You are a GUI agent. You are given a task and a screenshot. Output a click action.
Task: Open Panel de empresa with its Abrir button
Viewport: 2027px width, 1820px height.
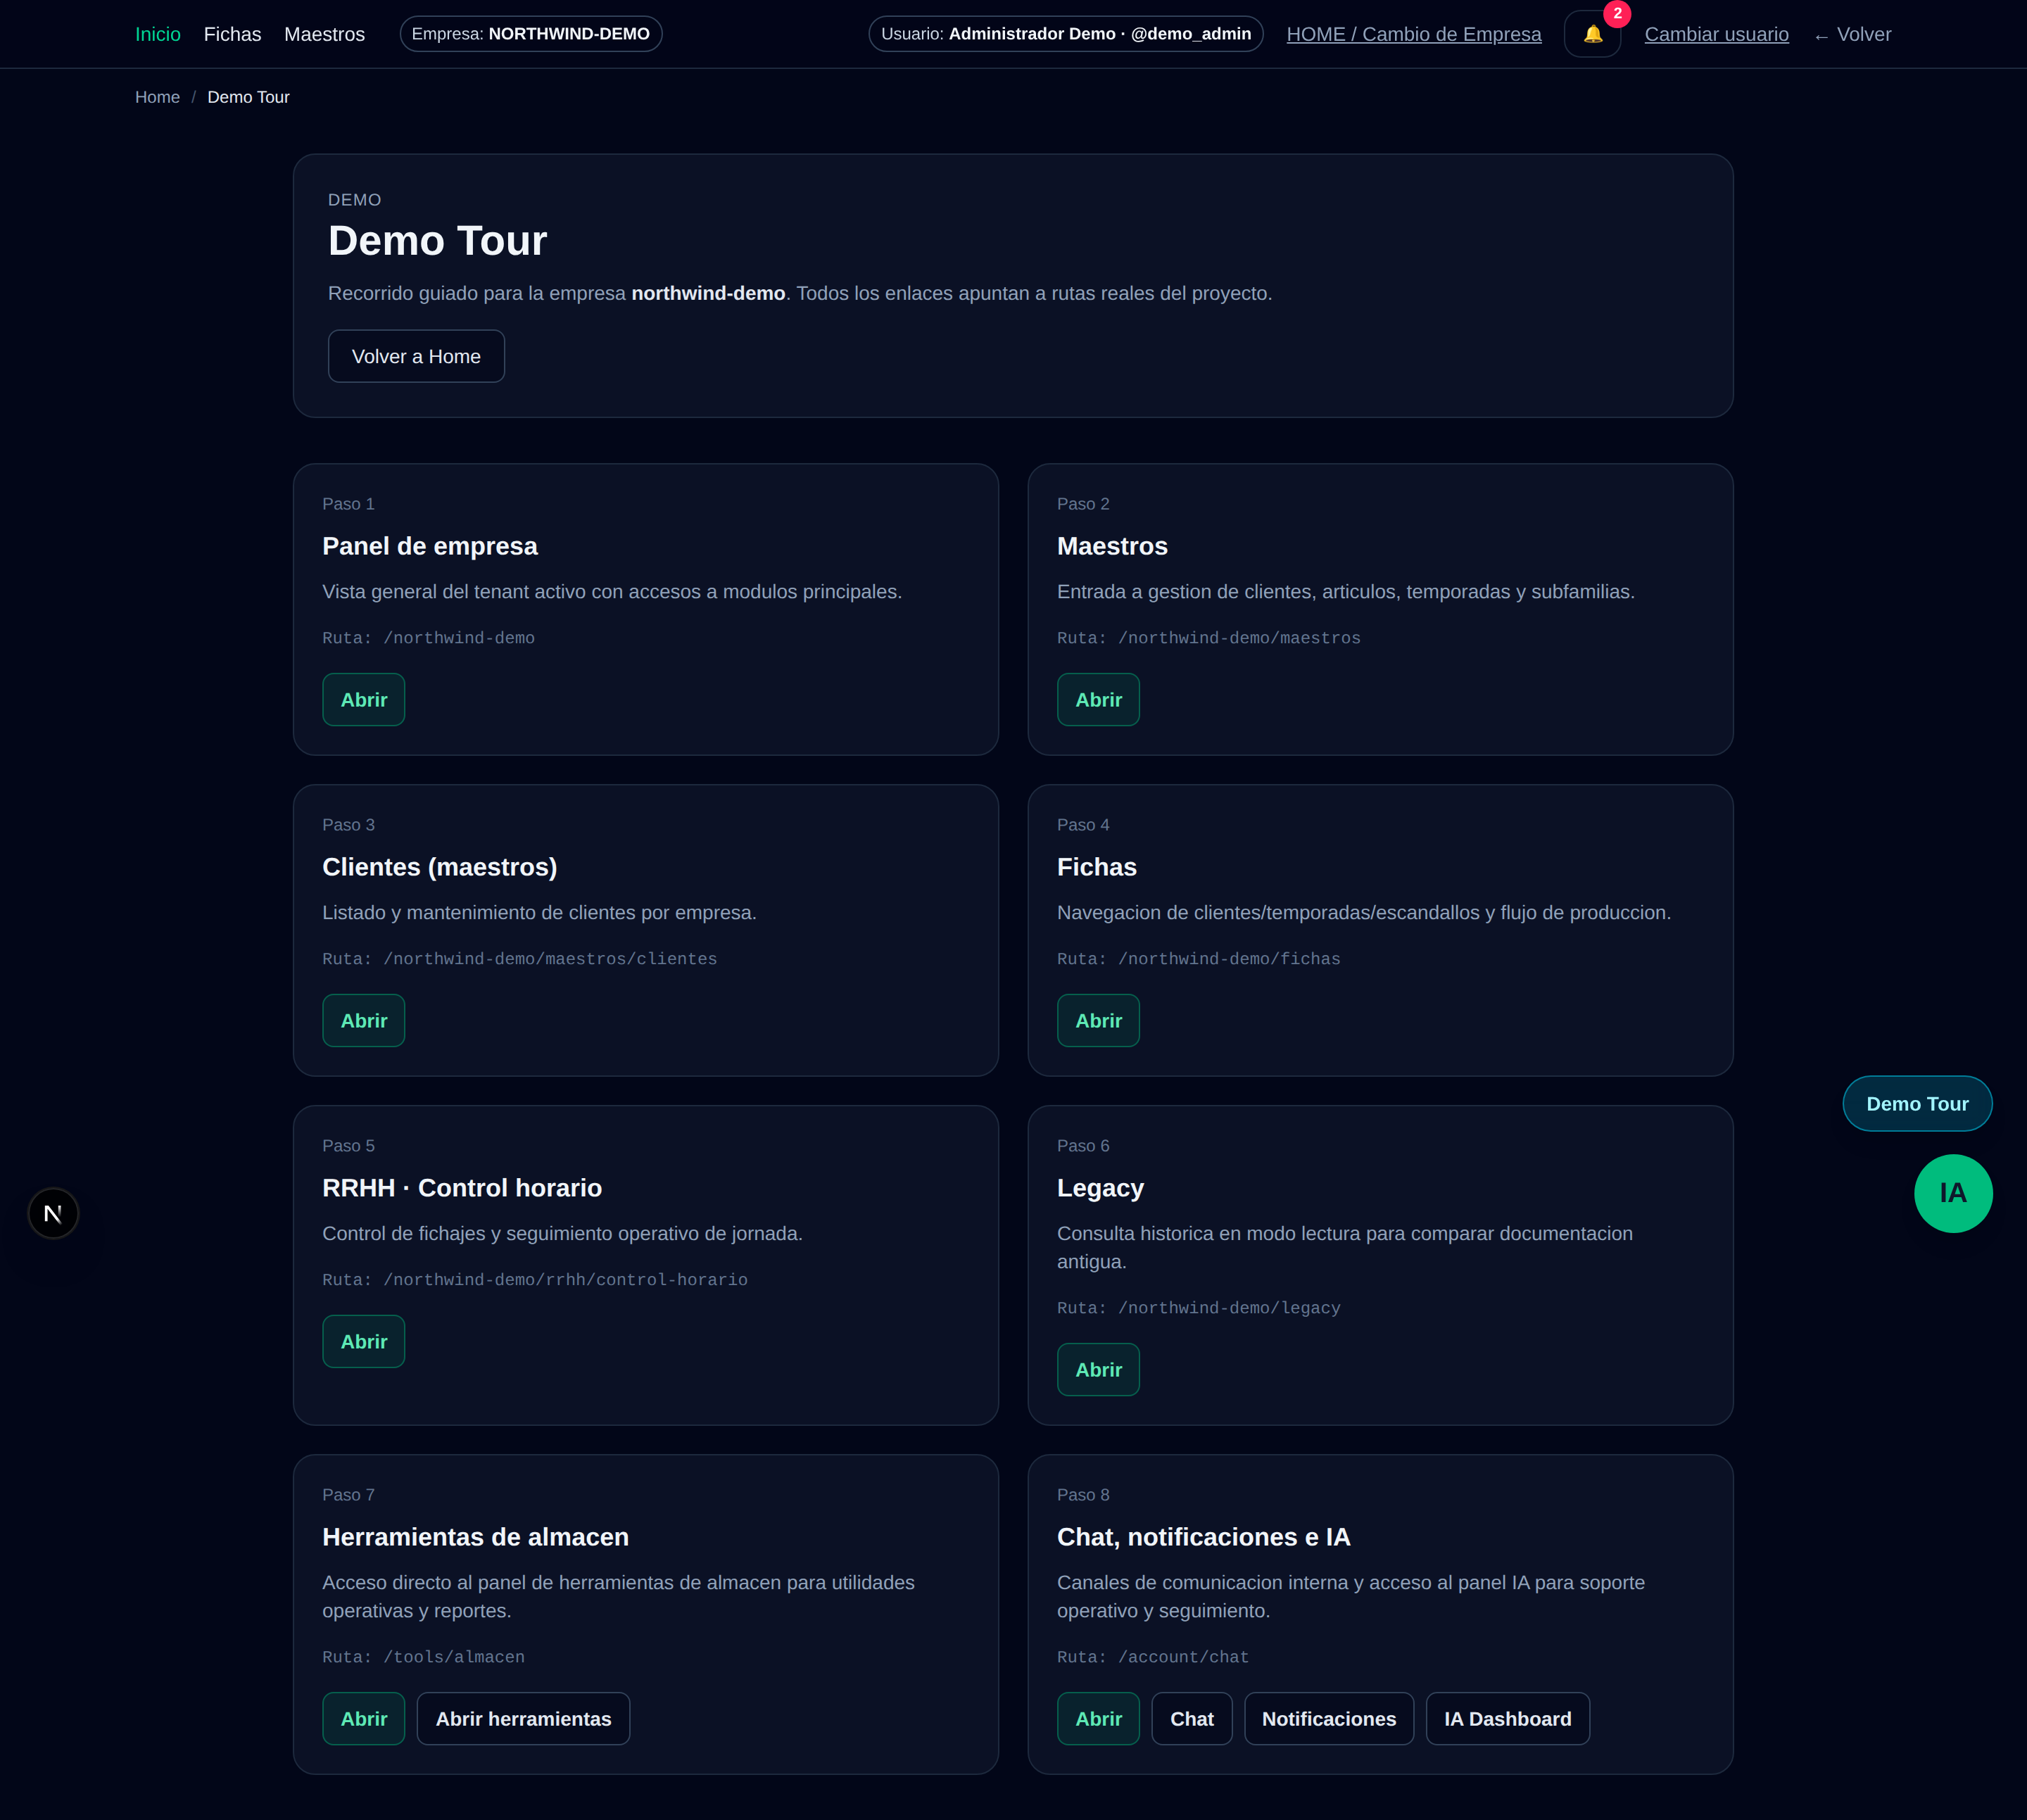coord(363,699)
